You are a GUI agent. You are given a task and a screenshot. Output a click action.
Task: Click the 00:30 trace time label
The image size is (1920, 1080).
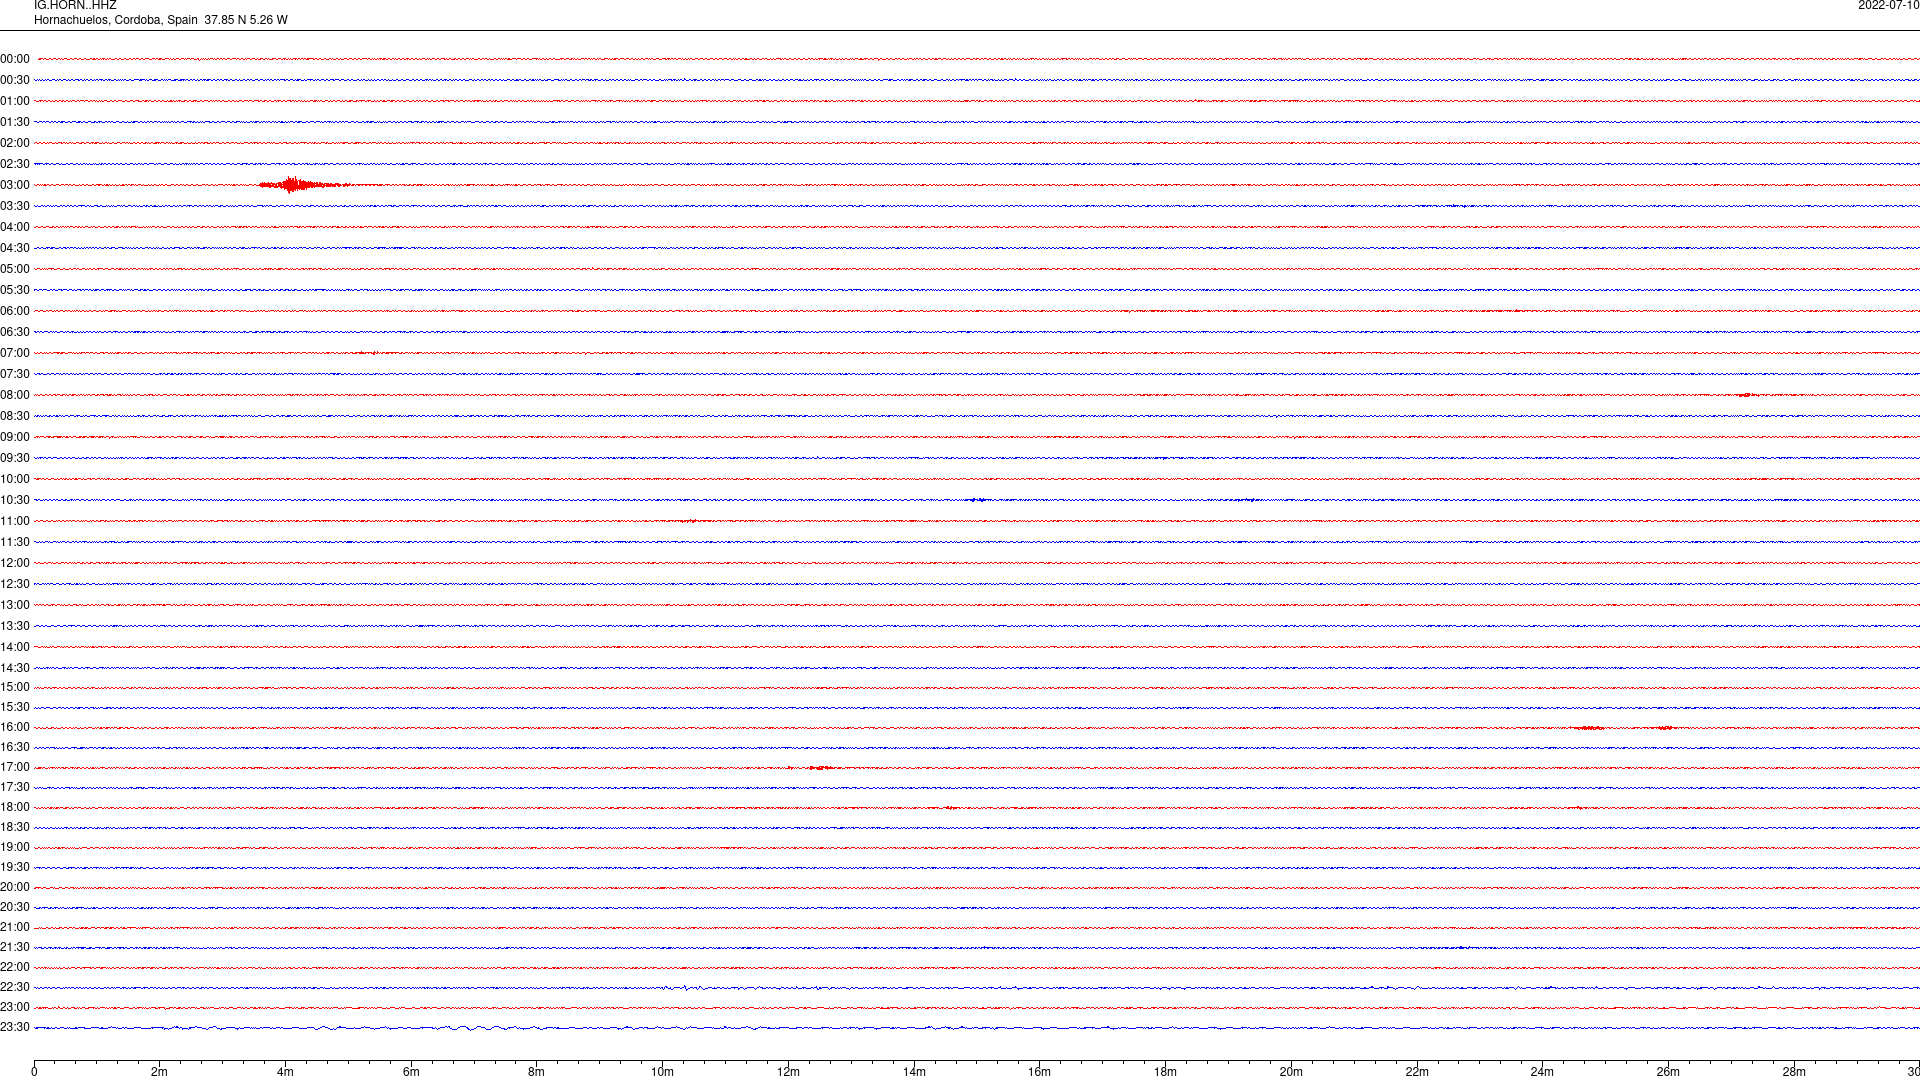pos(15,80)
